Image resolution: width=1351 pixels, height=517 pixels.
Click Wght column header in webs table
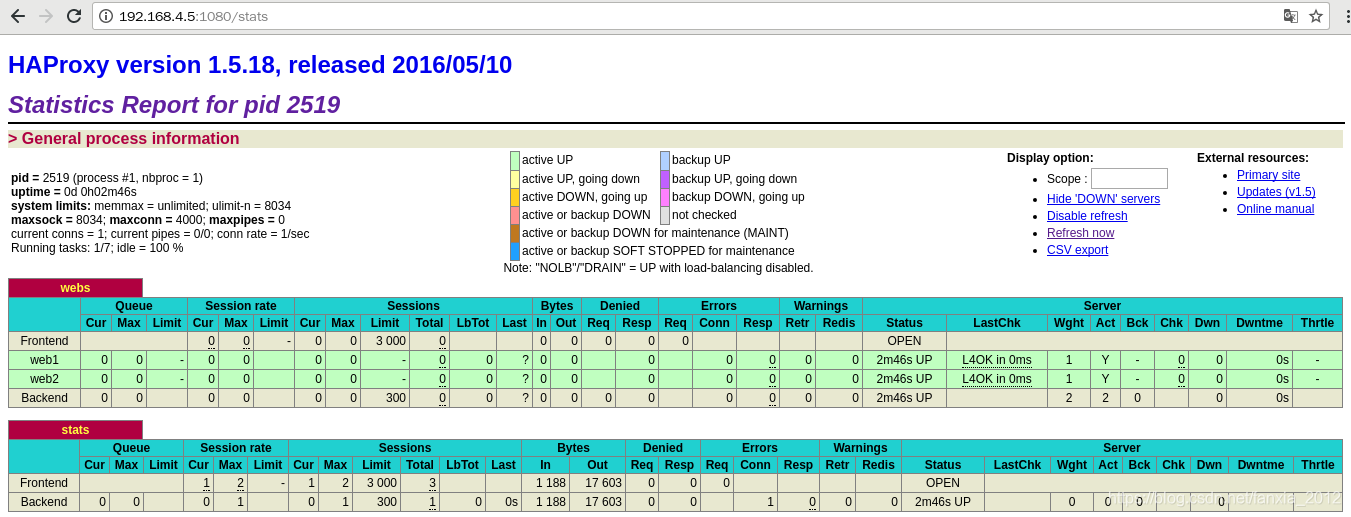(x=1069, y=323)
